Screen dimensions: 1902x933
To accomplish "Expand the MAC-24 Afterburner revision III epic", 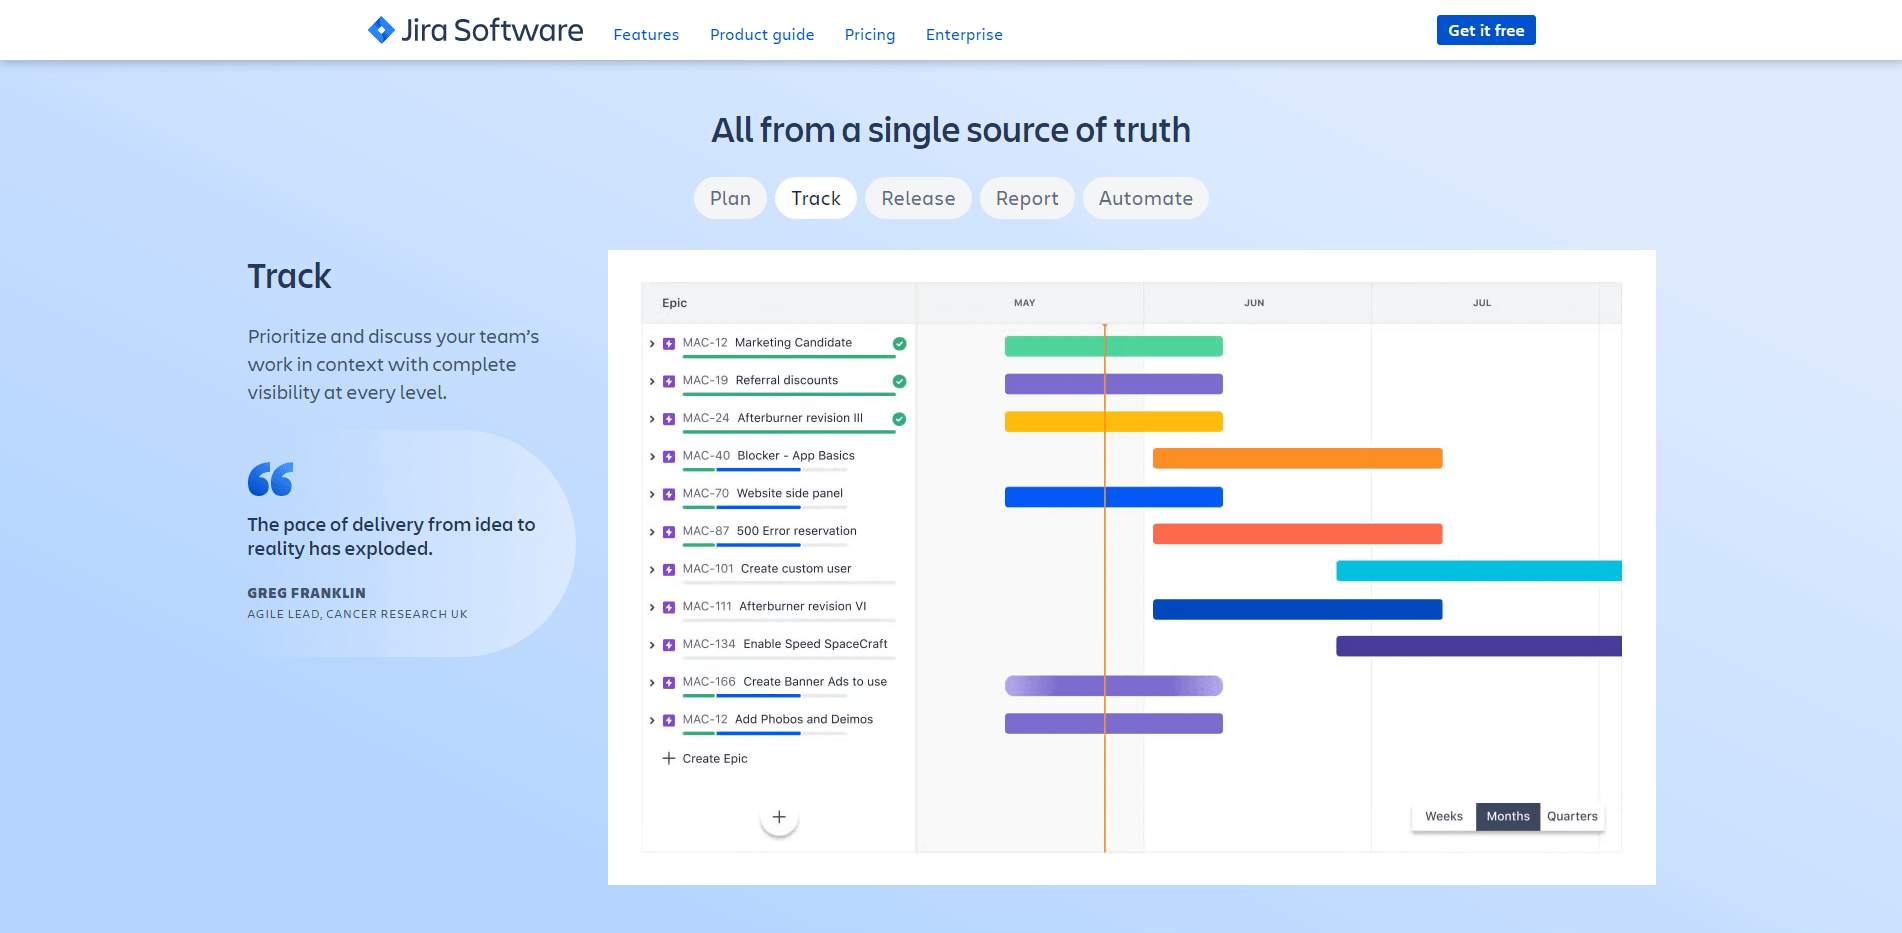I will (x=652, y=419).
